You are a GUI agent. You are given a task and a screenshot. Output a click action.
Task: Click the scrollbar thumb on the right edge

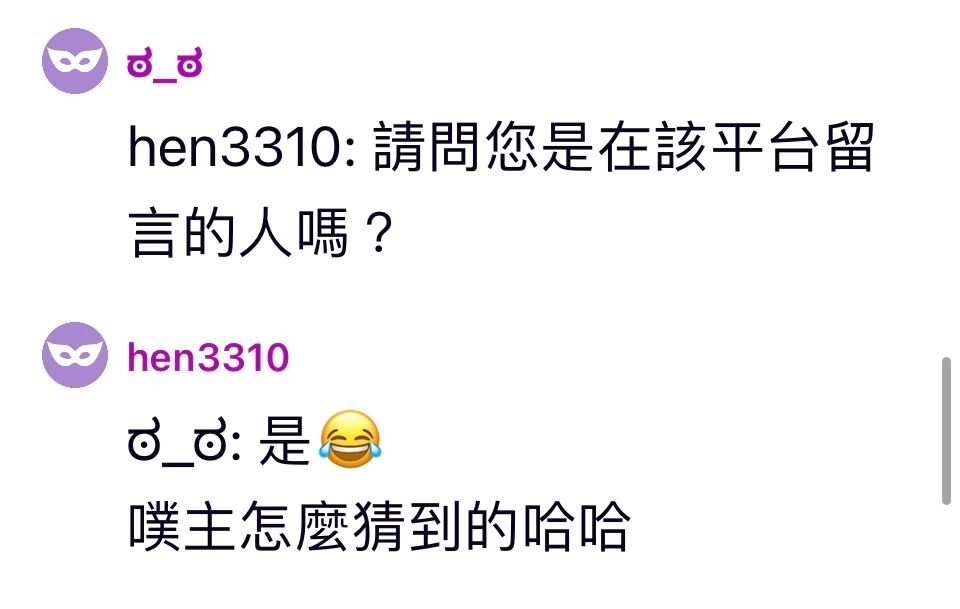(x=946, y=431)
